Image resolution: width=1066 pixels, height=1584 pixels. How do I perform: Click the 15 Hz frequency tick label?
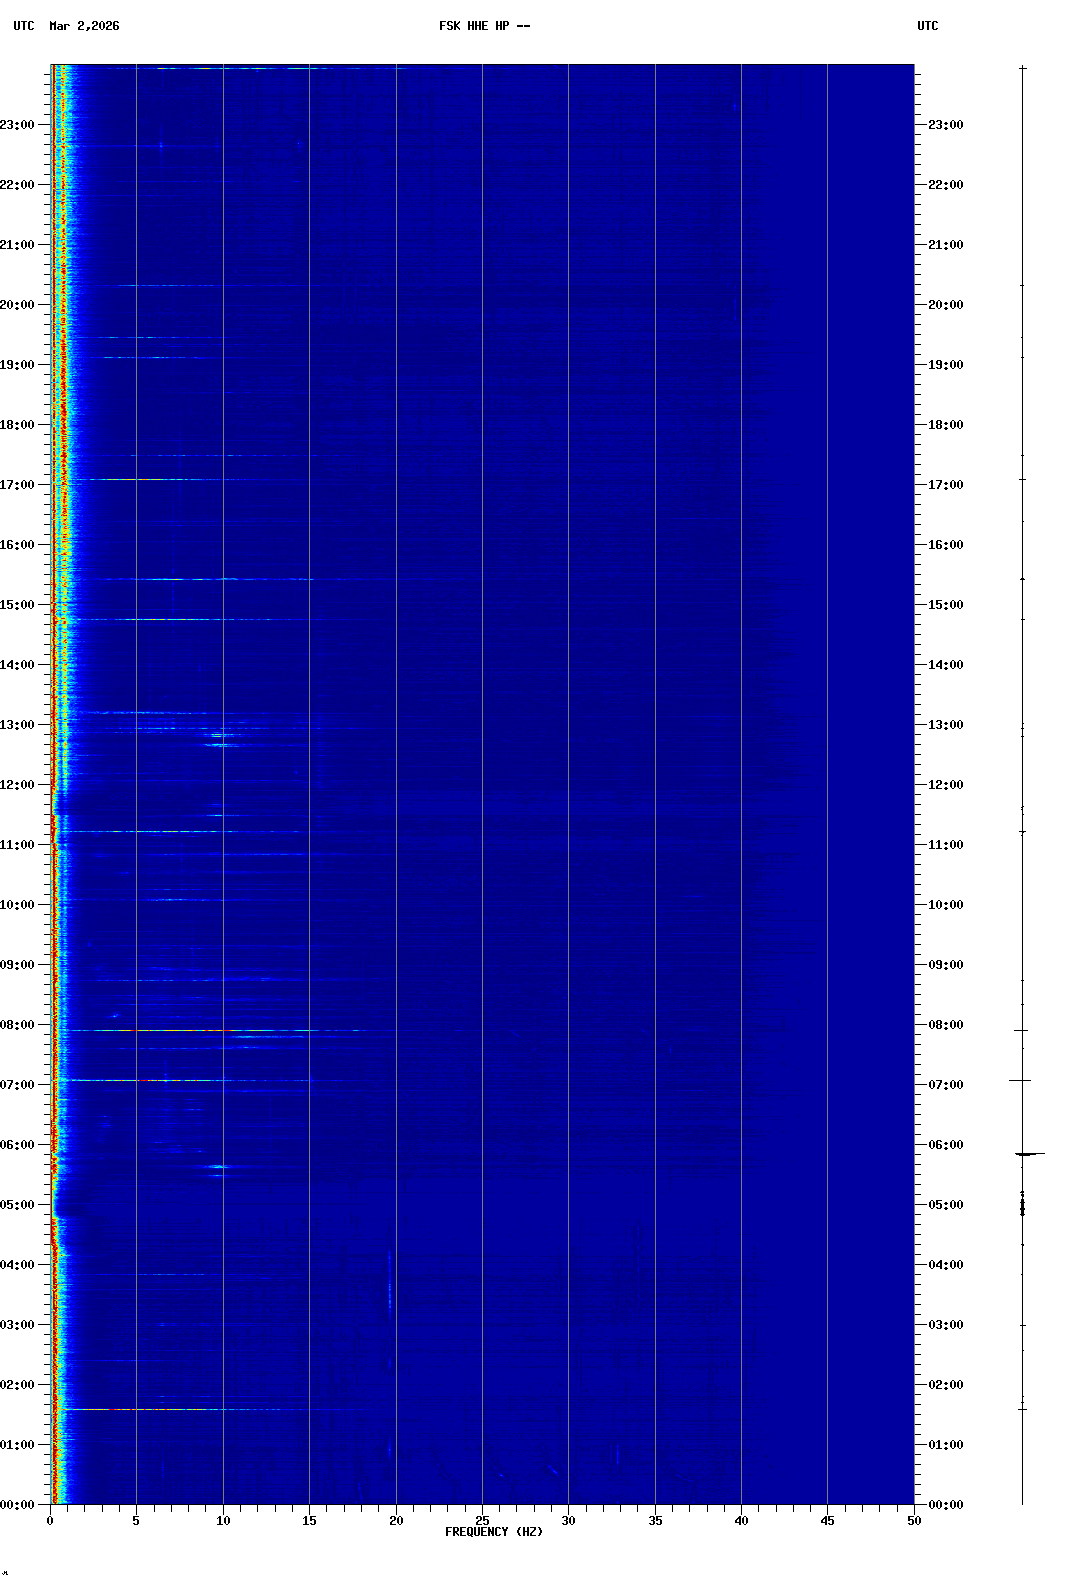[309, 1521]
